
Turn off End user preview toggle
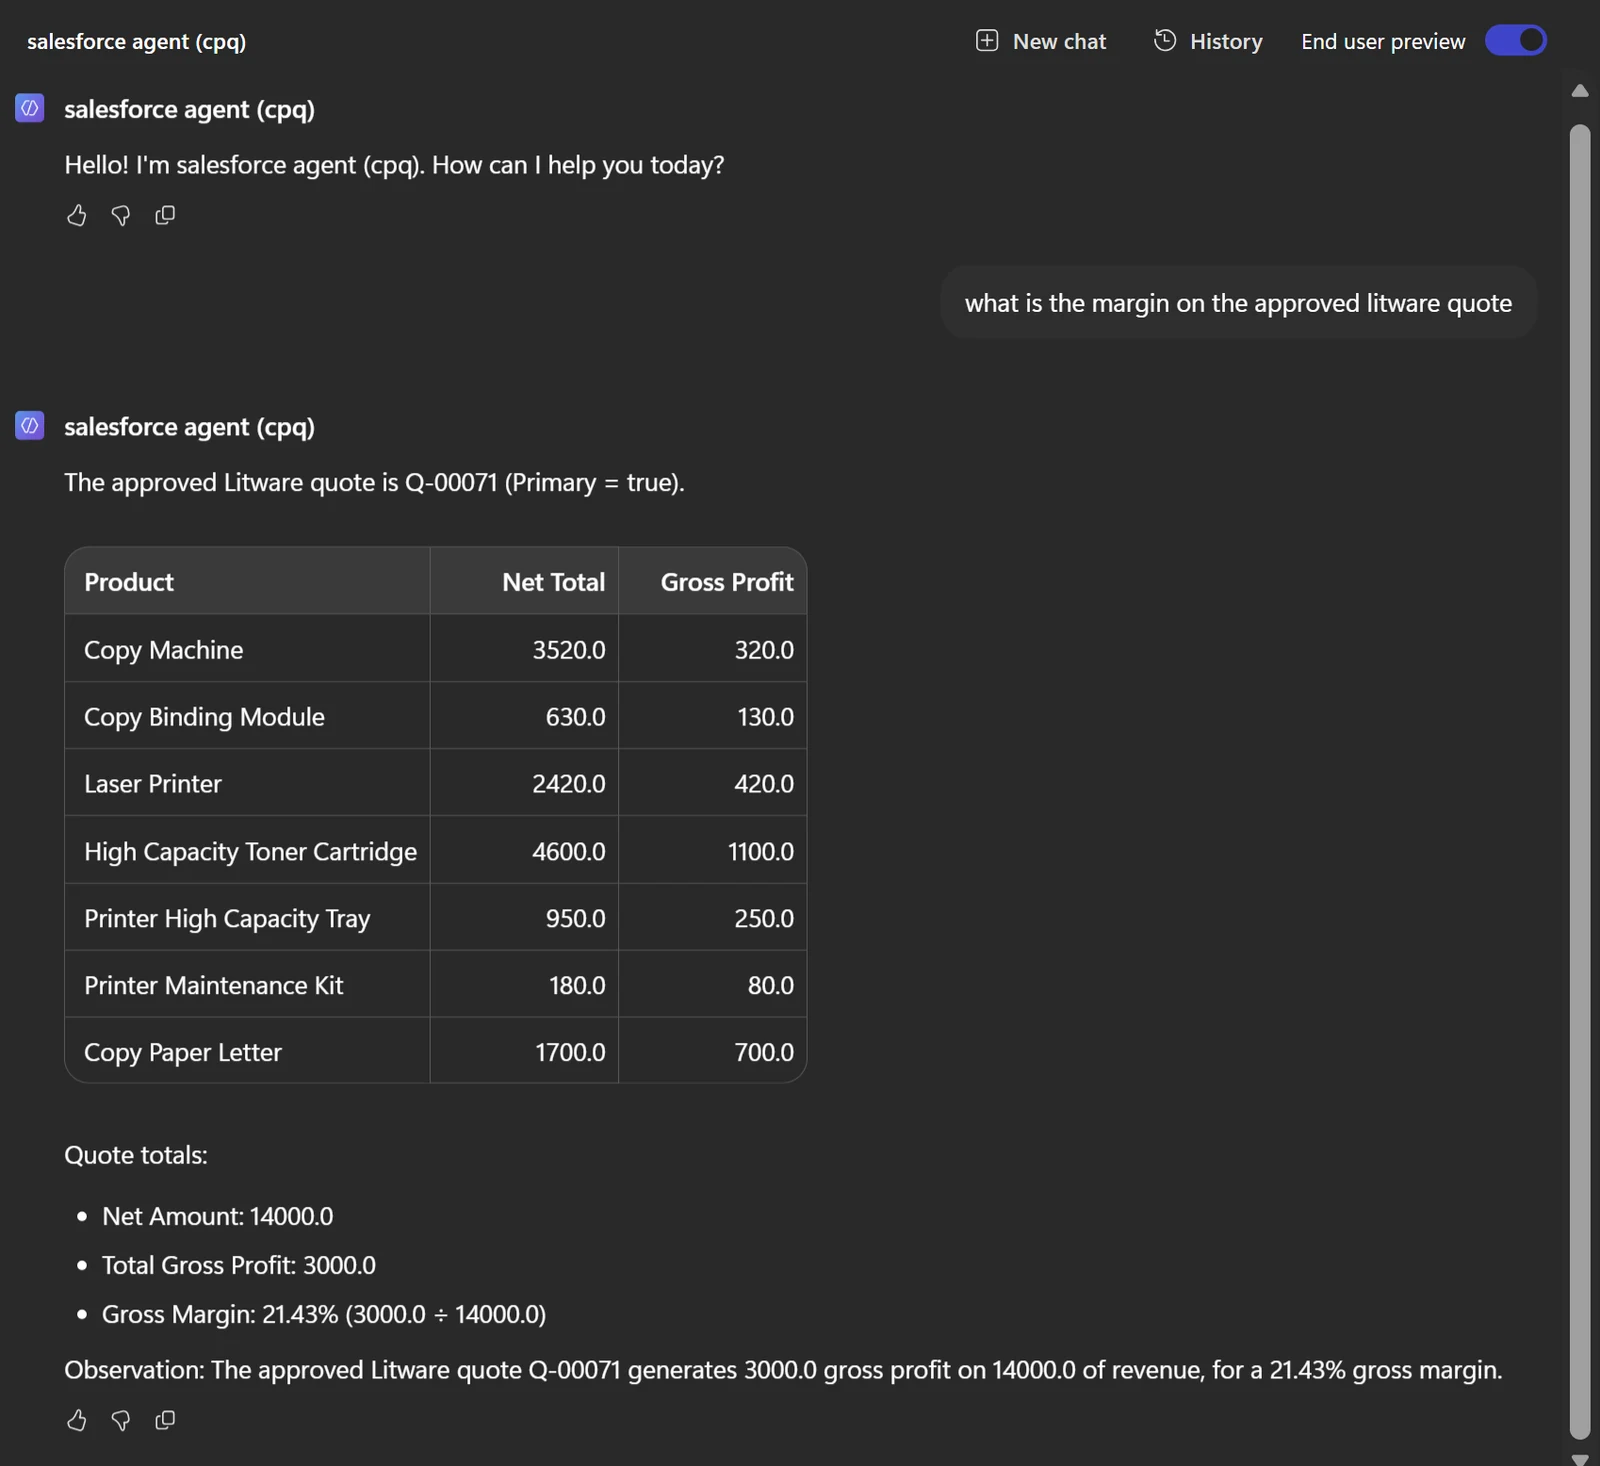(x=1516, y=41)
